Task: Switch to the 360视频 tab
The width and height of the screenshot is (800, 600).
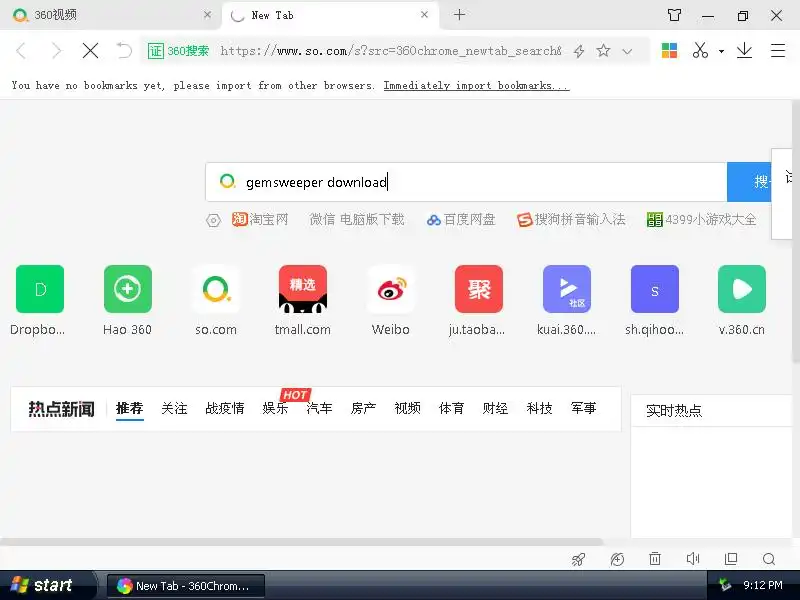Action: (x=110, y=15)
